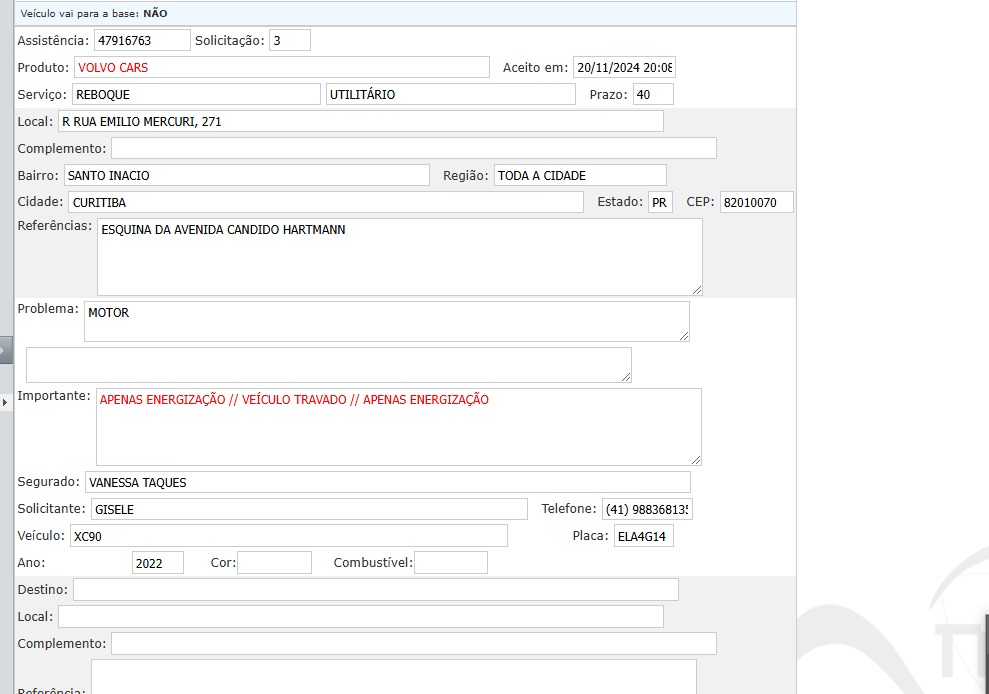989x694 pixels.
Task: Click the destination Local empty field
Action: point(361,617)
